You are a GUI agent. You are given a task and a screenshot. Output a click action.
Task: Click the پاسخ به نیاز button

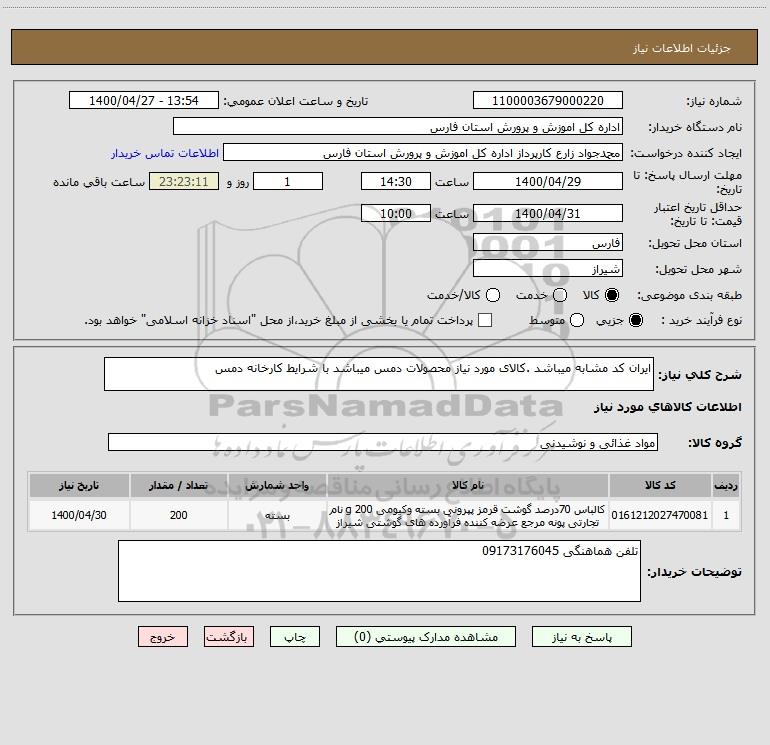[x=582, y=637]
